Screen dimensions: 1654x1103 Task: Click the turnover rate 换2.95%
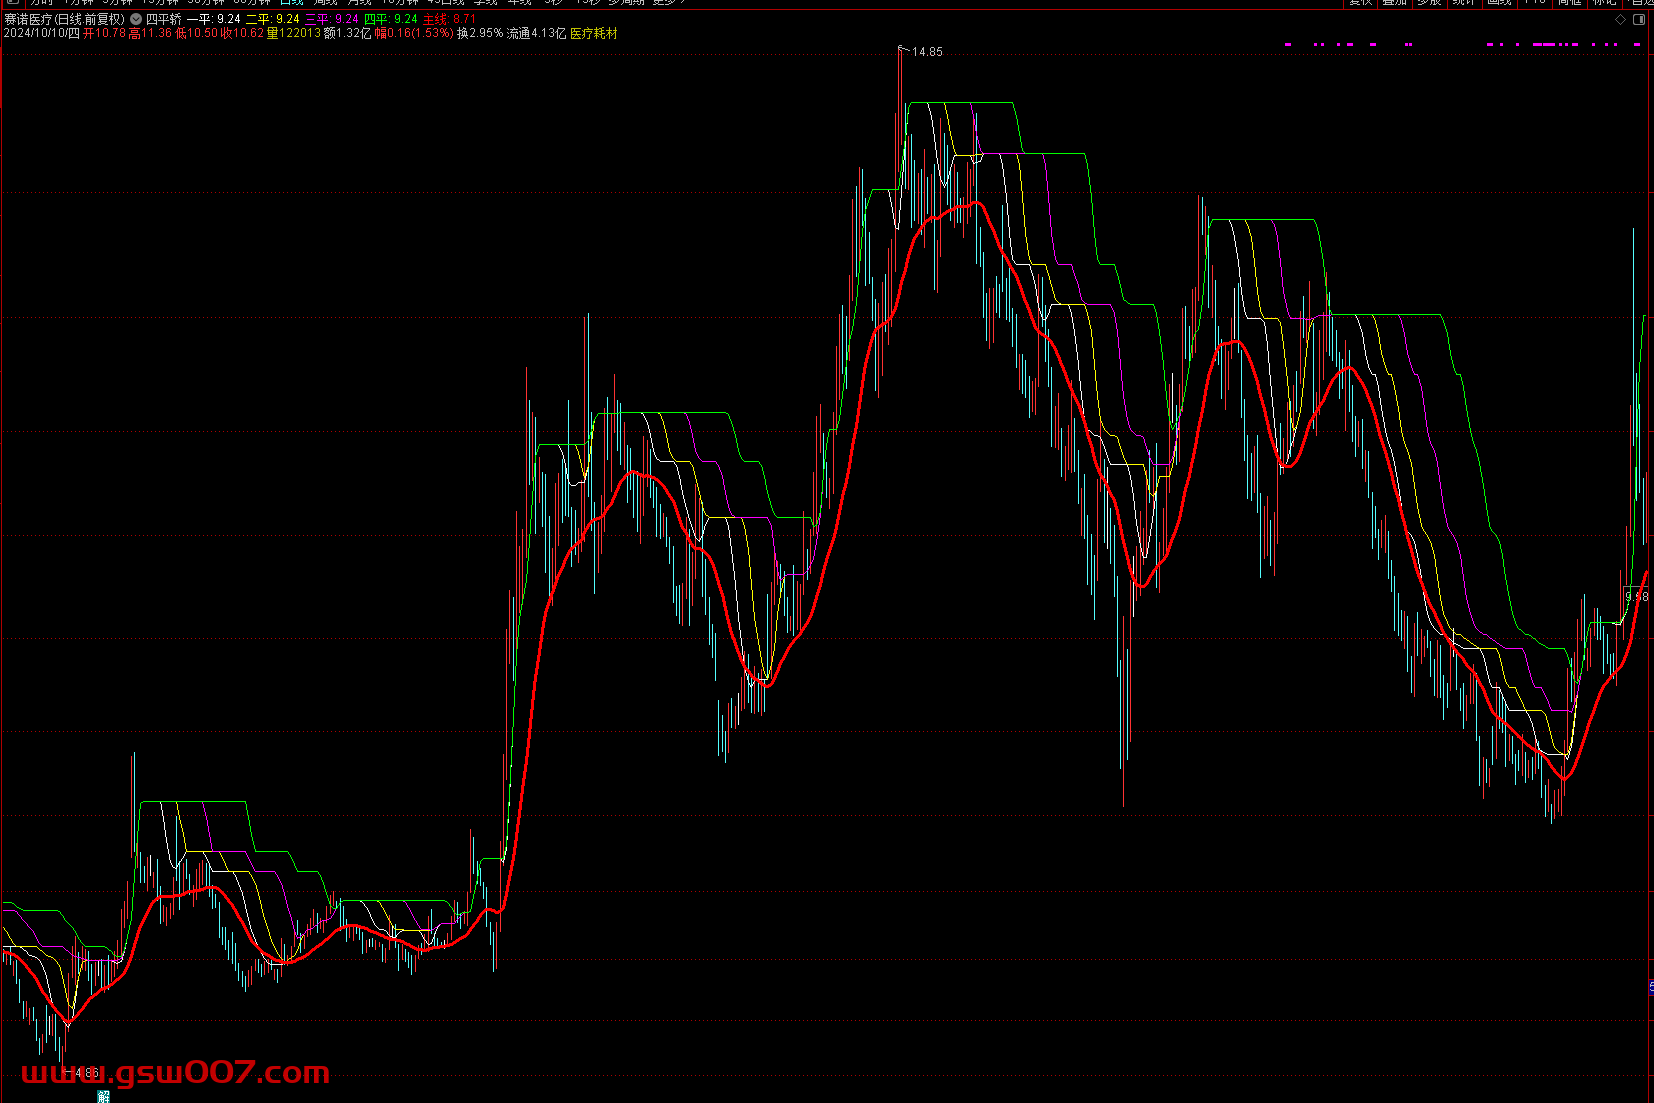(480, 34)
